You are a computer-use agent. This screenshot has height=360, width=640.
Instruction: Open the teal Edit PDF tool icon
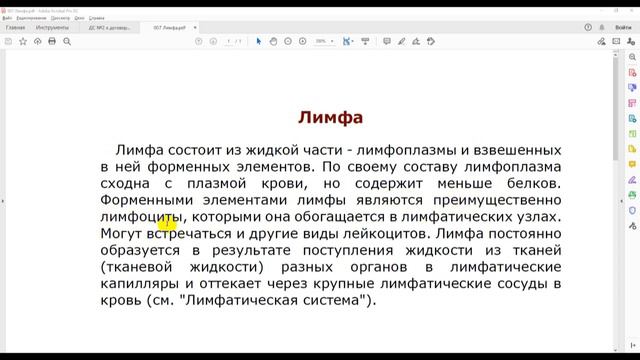pos(632,118)
